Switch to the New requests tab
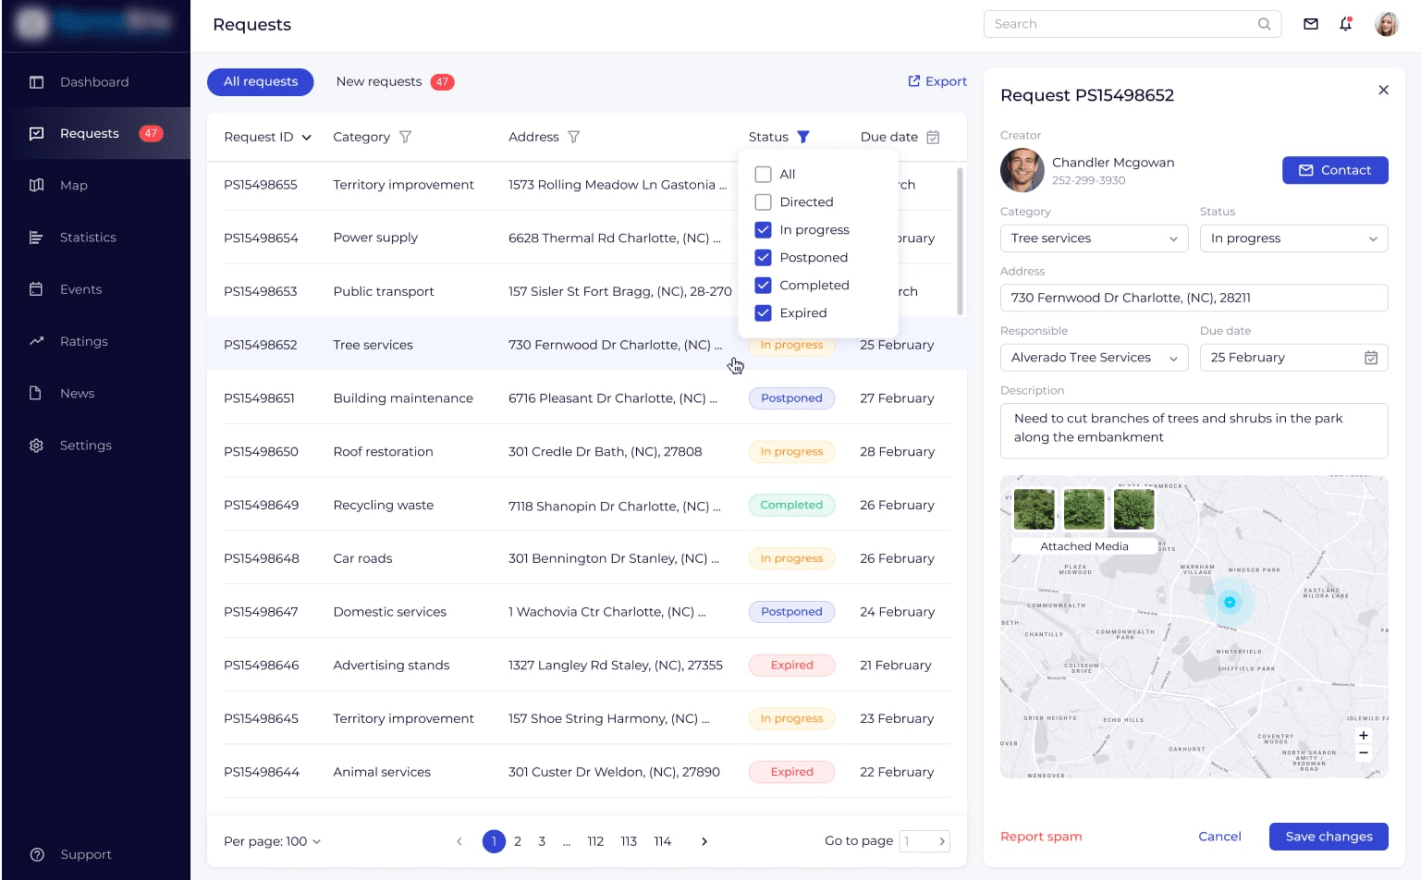The height and width of the screenshot is (880, 1421). tap(394, 82)
